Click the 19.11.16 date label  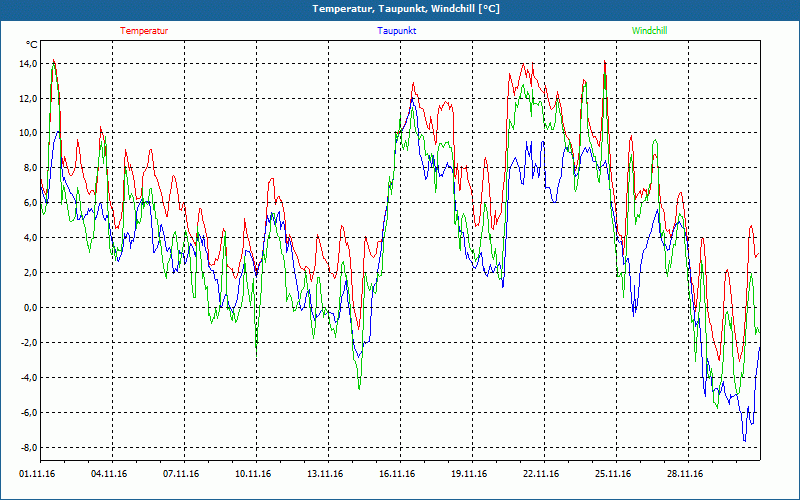(469, 474)
